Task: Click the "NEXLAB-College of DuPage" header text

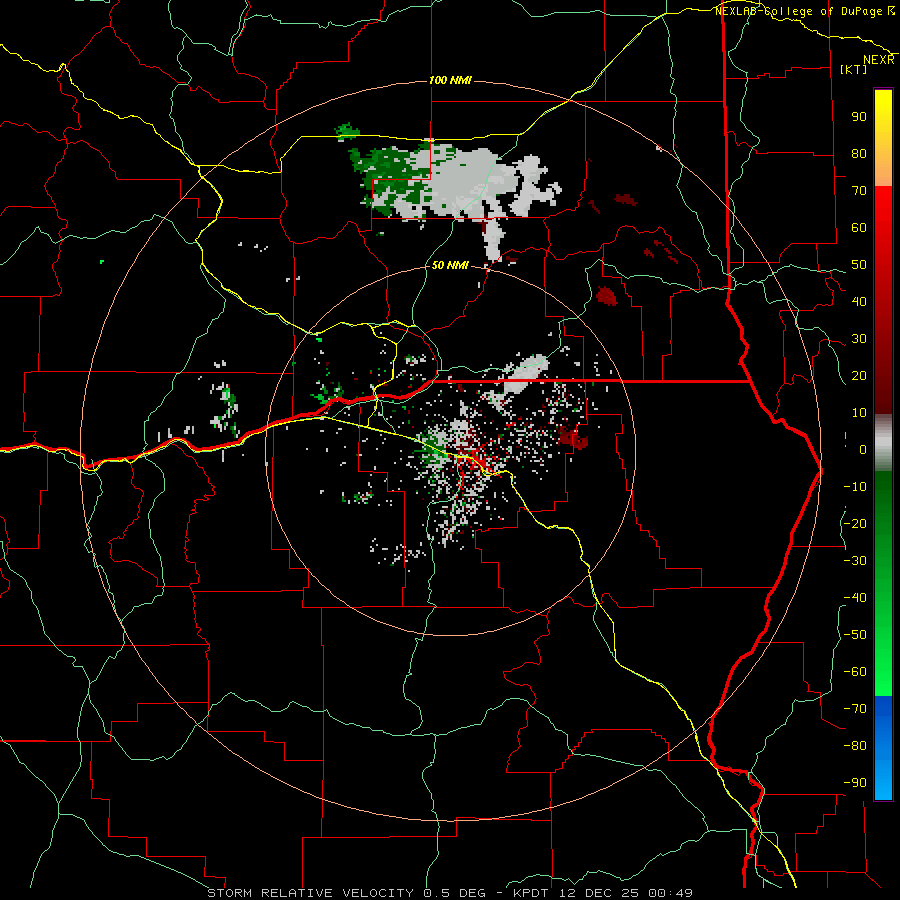Action: point(800,11)
